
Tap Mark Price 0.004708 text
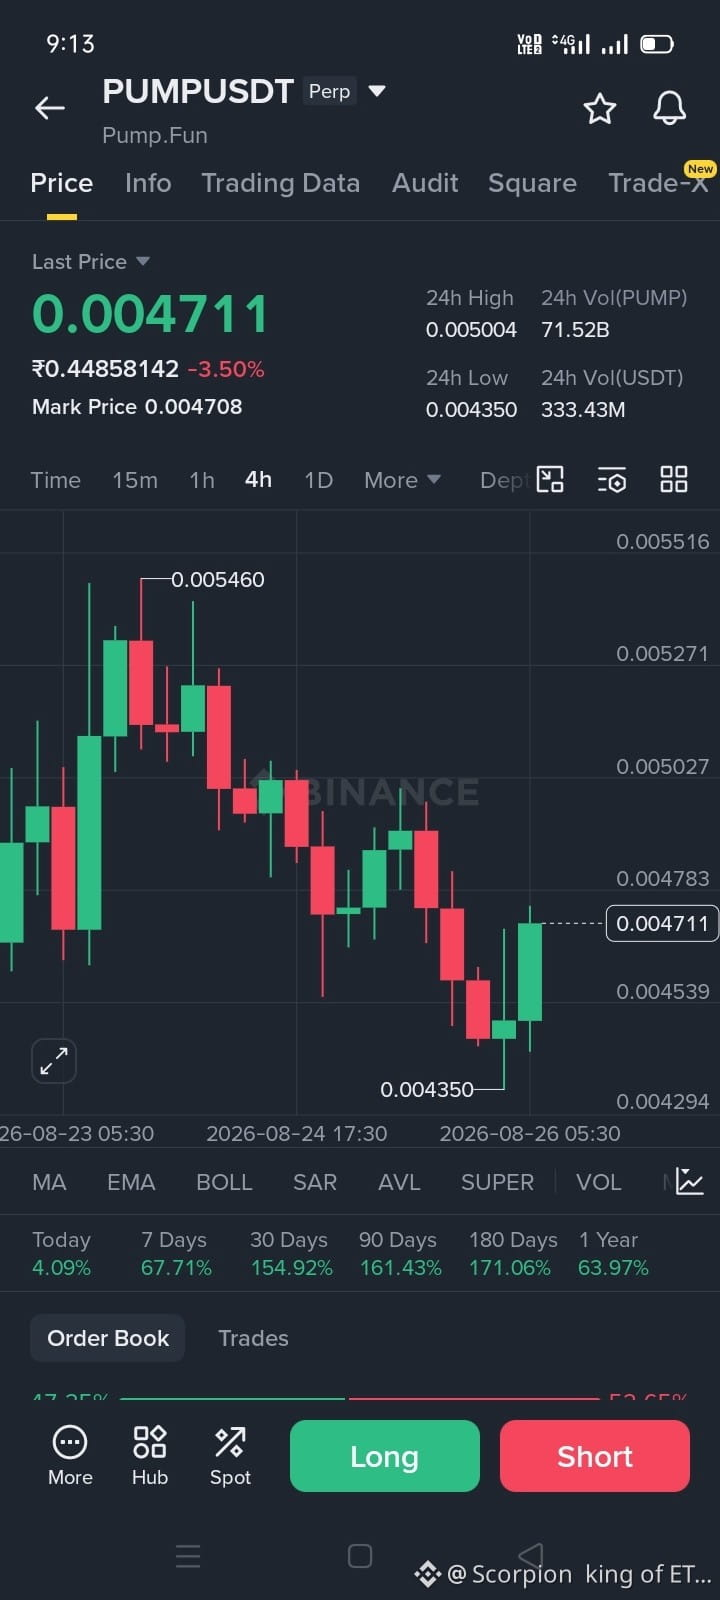pos(137,407)
